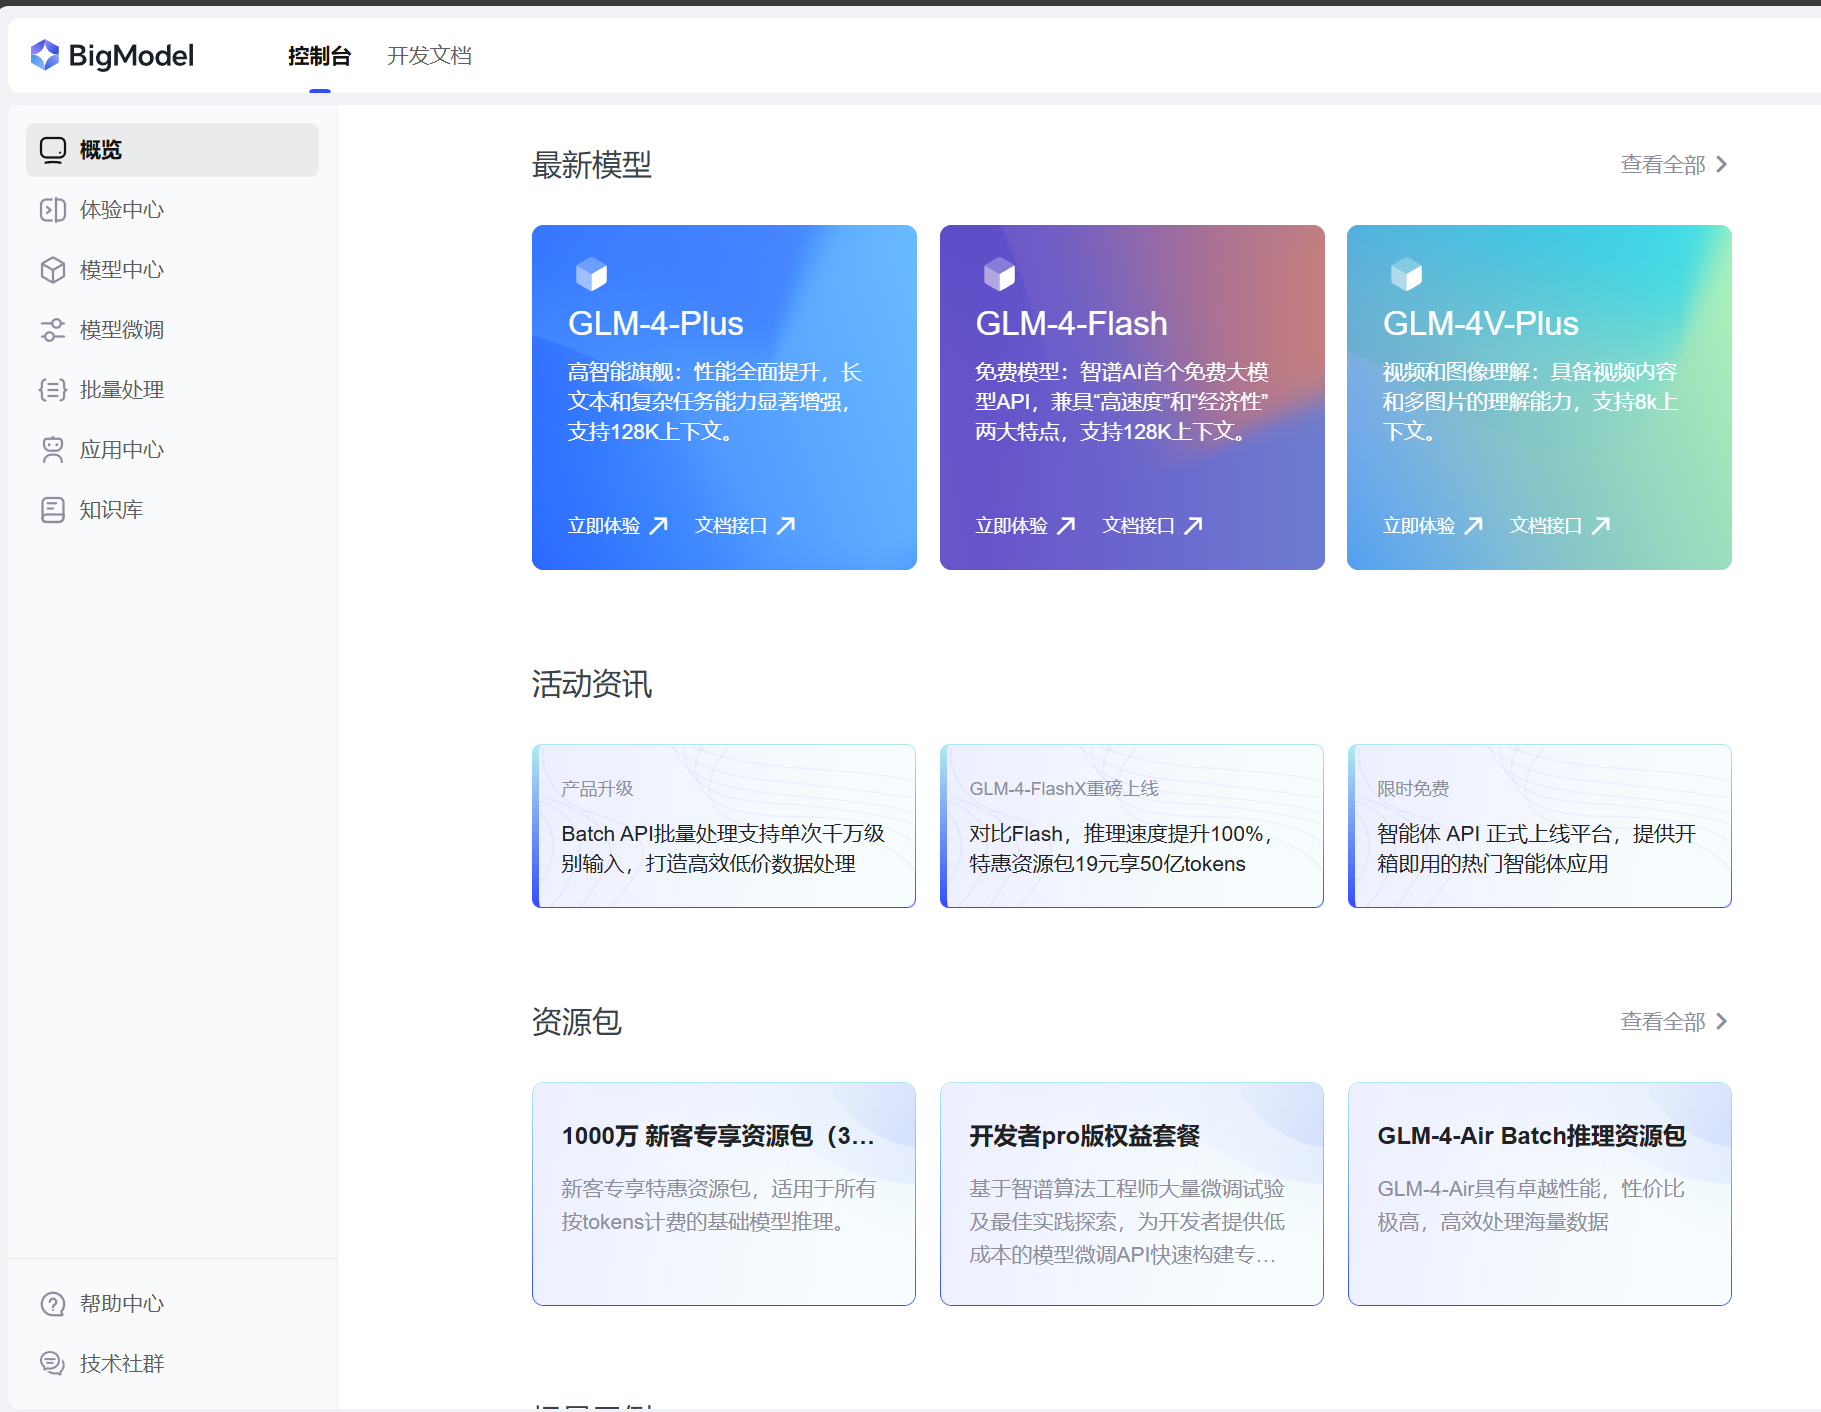1821x1412 pixels.
Task: Click the 知识库 document icon
Action: pyautogui.click(x=53, y=510)
